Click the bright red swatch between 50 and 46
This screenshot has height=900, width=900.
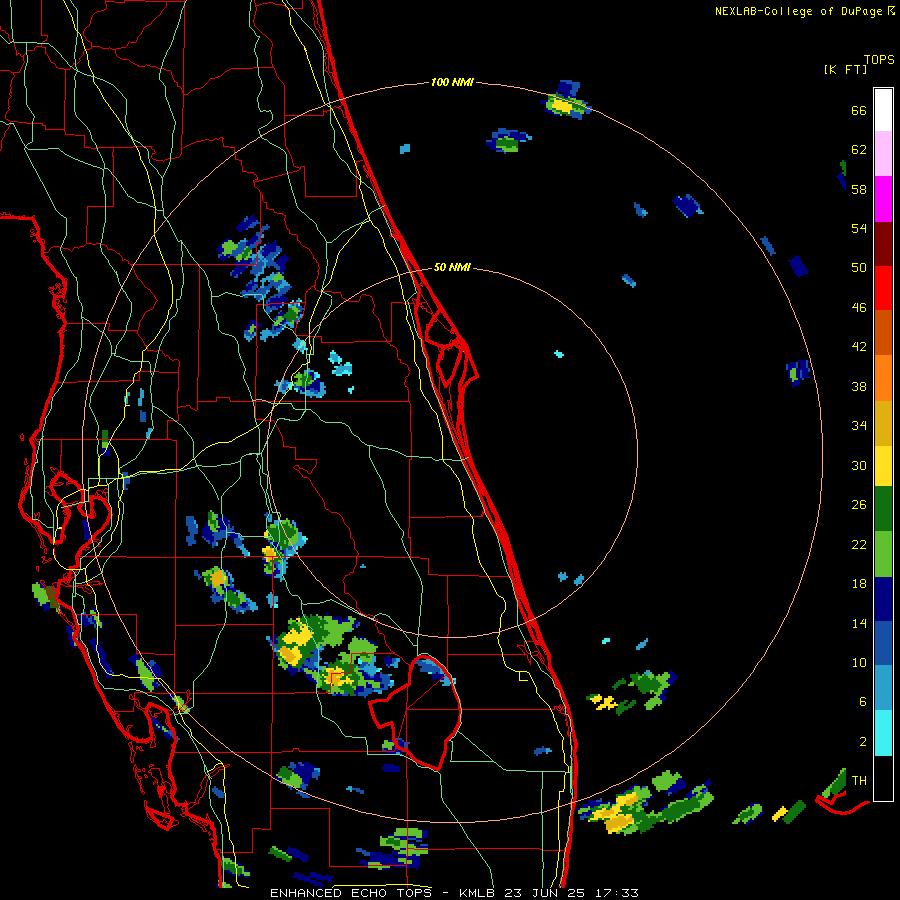tap(883, 288)
